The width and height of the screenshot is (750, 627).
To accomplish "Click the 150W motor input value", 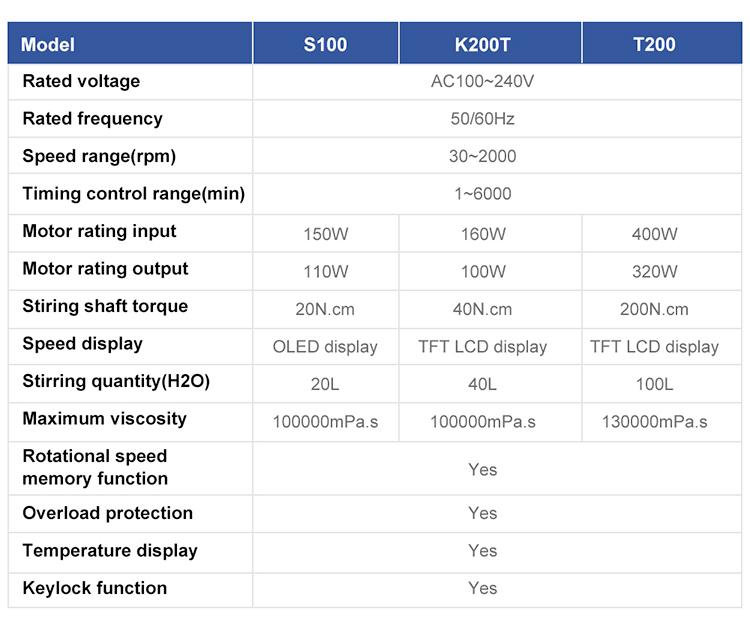I will pos(325,234).
